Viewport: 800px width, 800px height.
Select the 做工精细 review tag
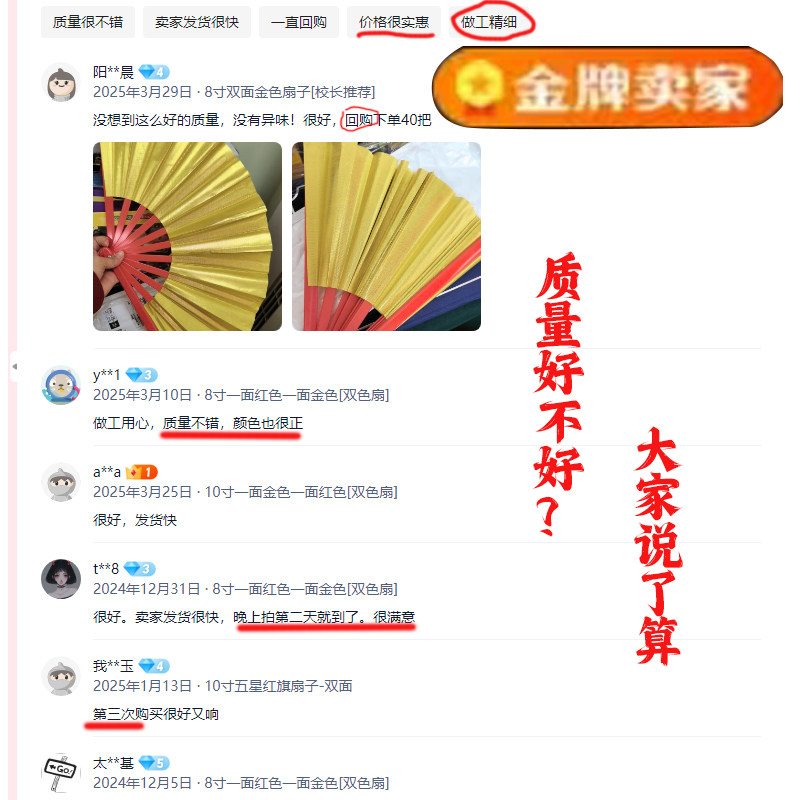pos(489,22)
